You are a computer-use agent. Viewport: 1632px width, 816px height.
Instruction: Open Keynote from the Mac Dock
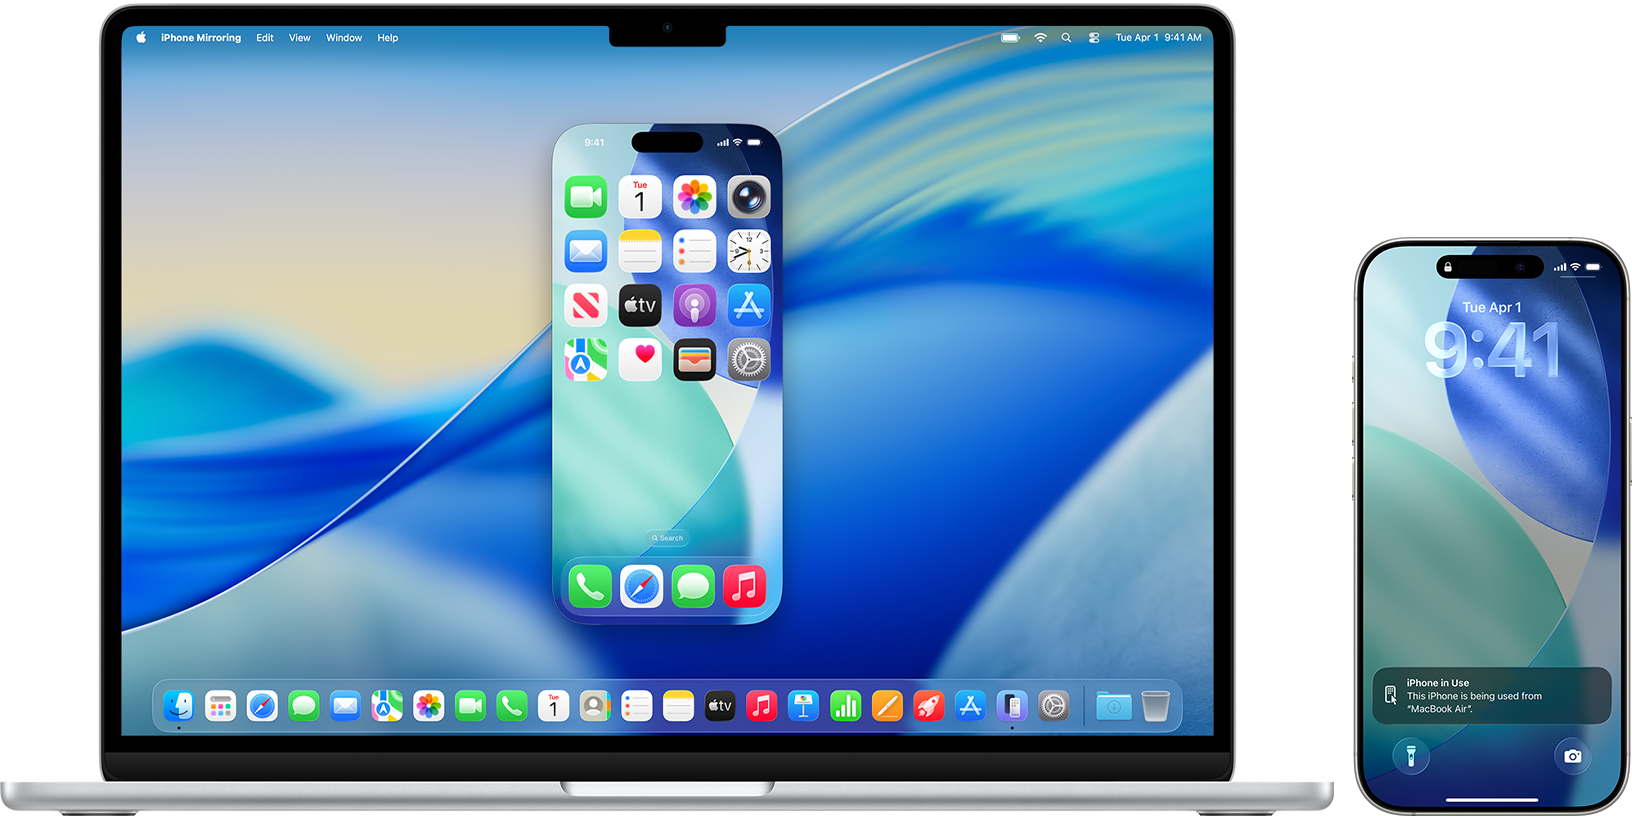click(x=803, y=706)
